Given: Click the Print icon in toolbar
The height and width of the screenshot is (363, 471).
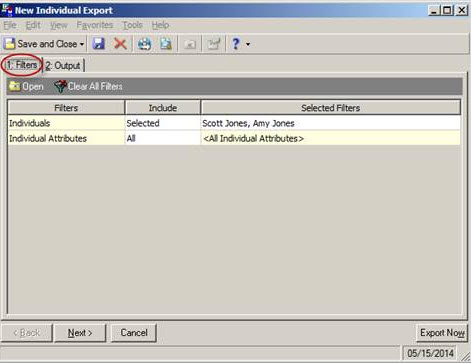Looking at the screenshot, I should (144, 44).
